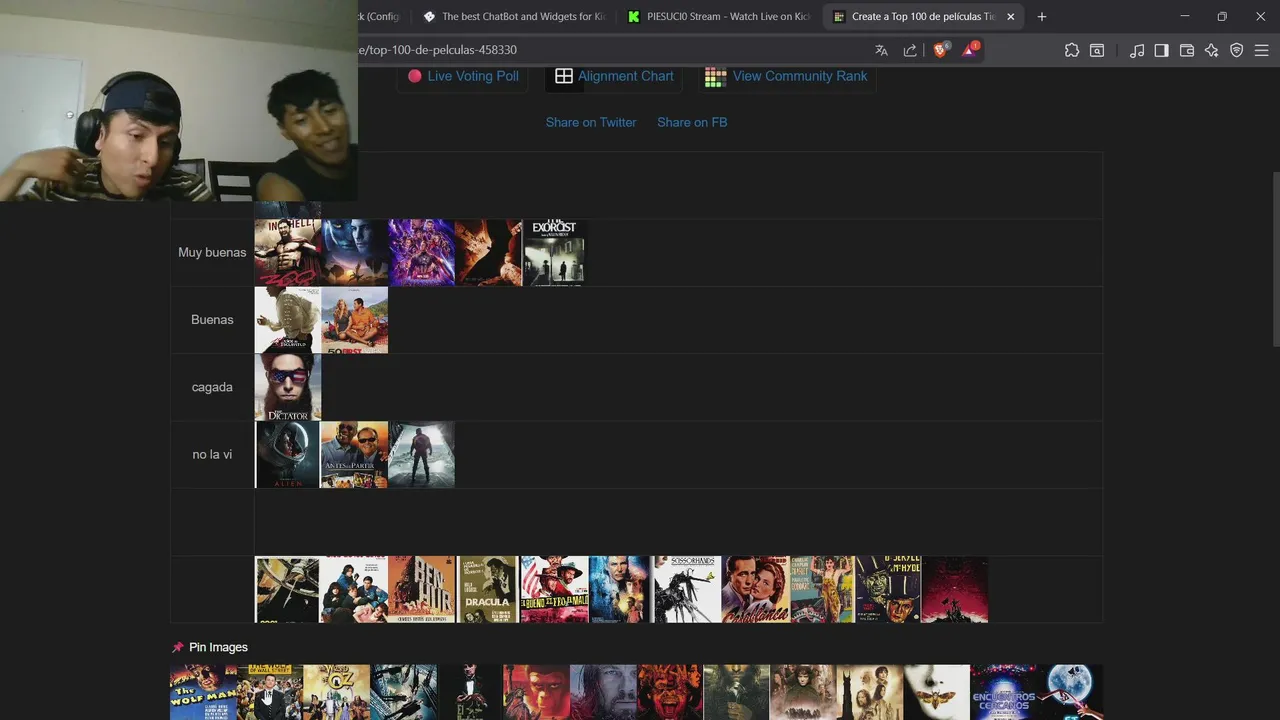Click Share on Twitter
This screenshot has width=1280, height=720.
point(591,122)
